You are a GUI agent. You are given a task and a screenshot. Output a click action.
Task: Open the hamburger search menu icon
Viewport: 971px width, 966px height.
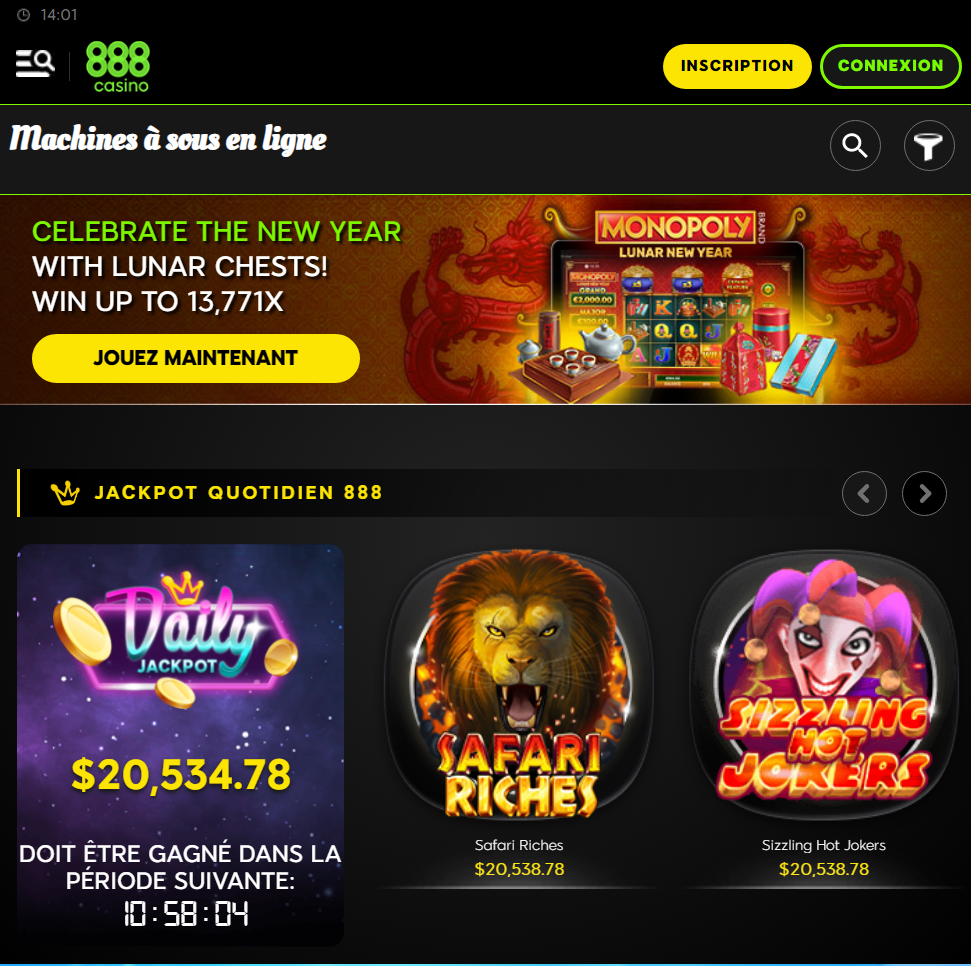[35, 64]
